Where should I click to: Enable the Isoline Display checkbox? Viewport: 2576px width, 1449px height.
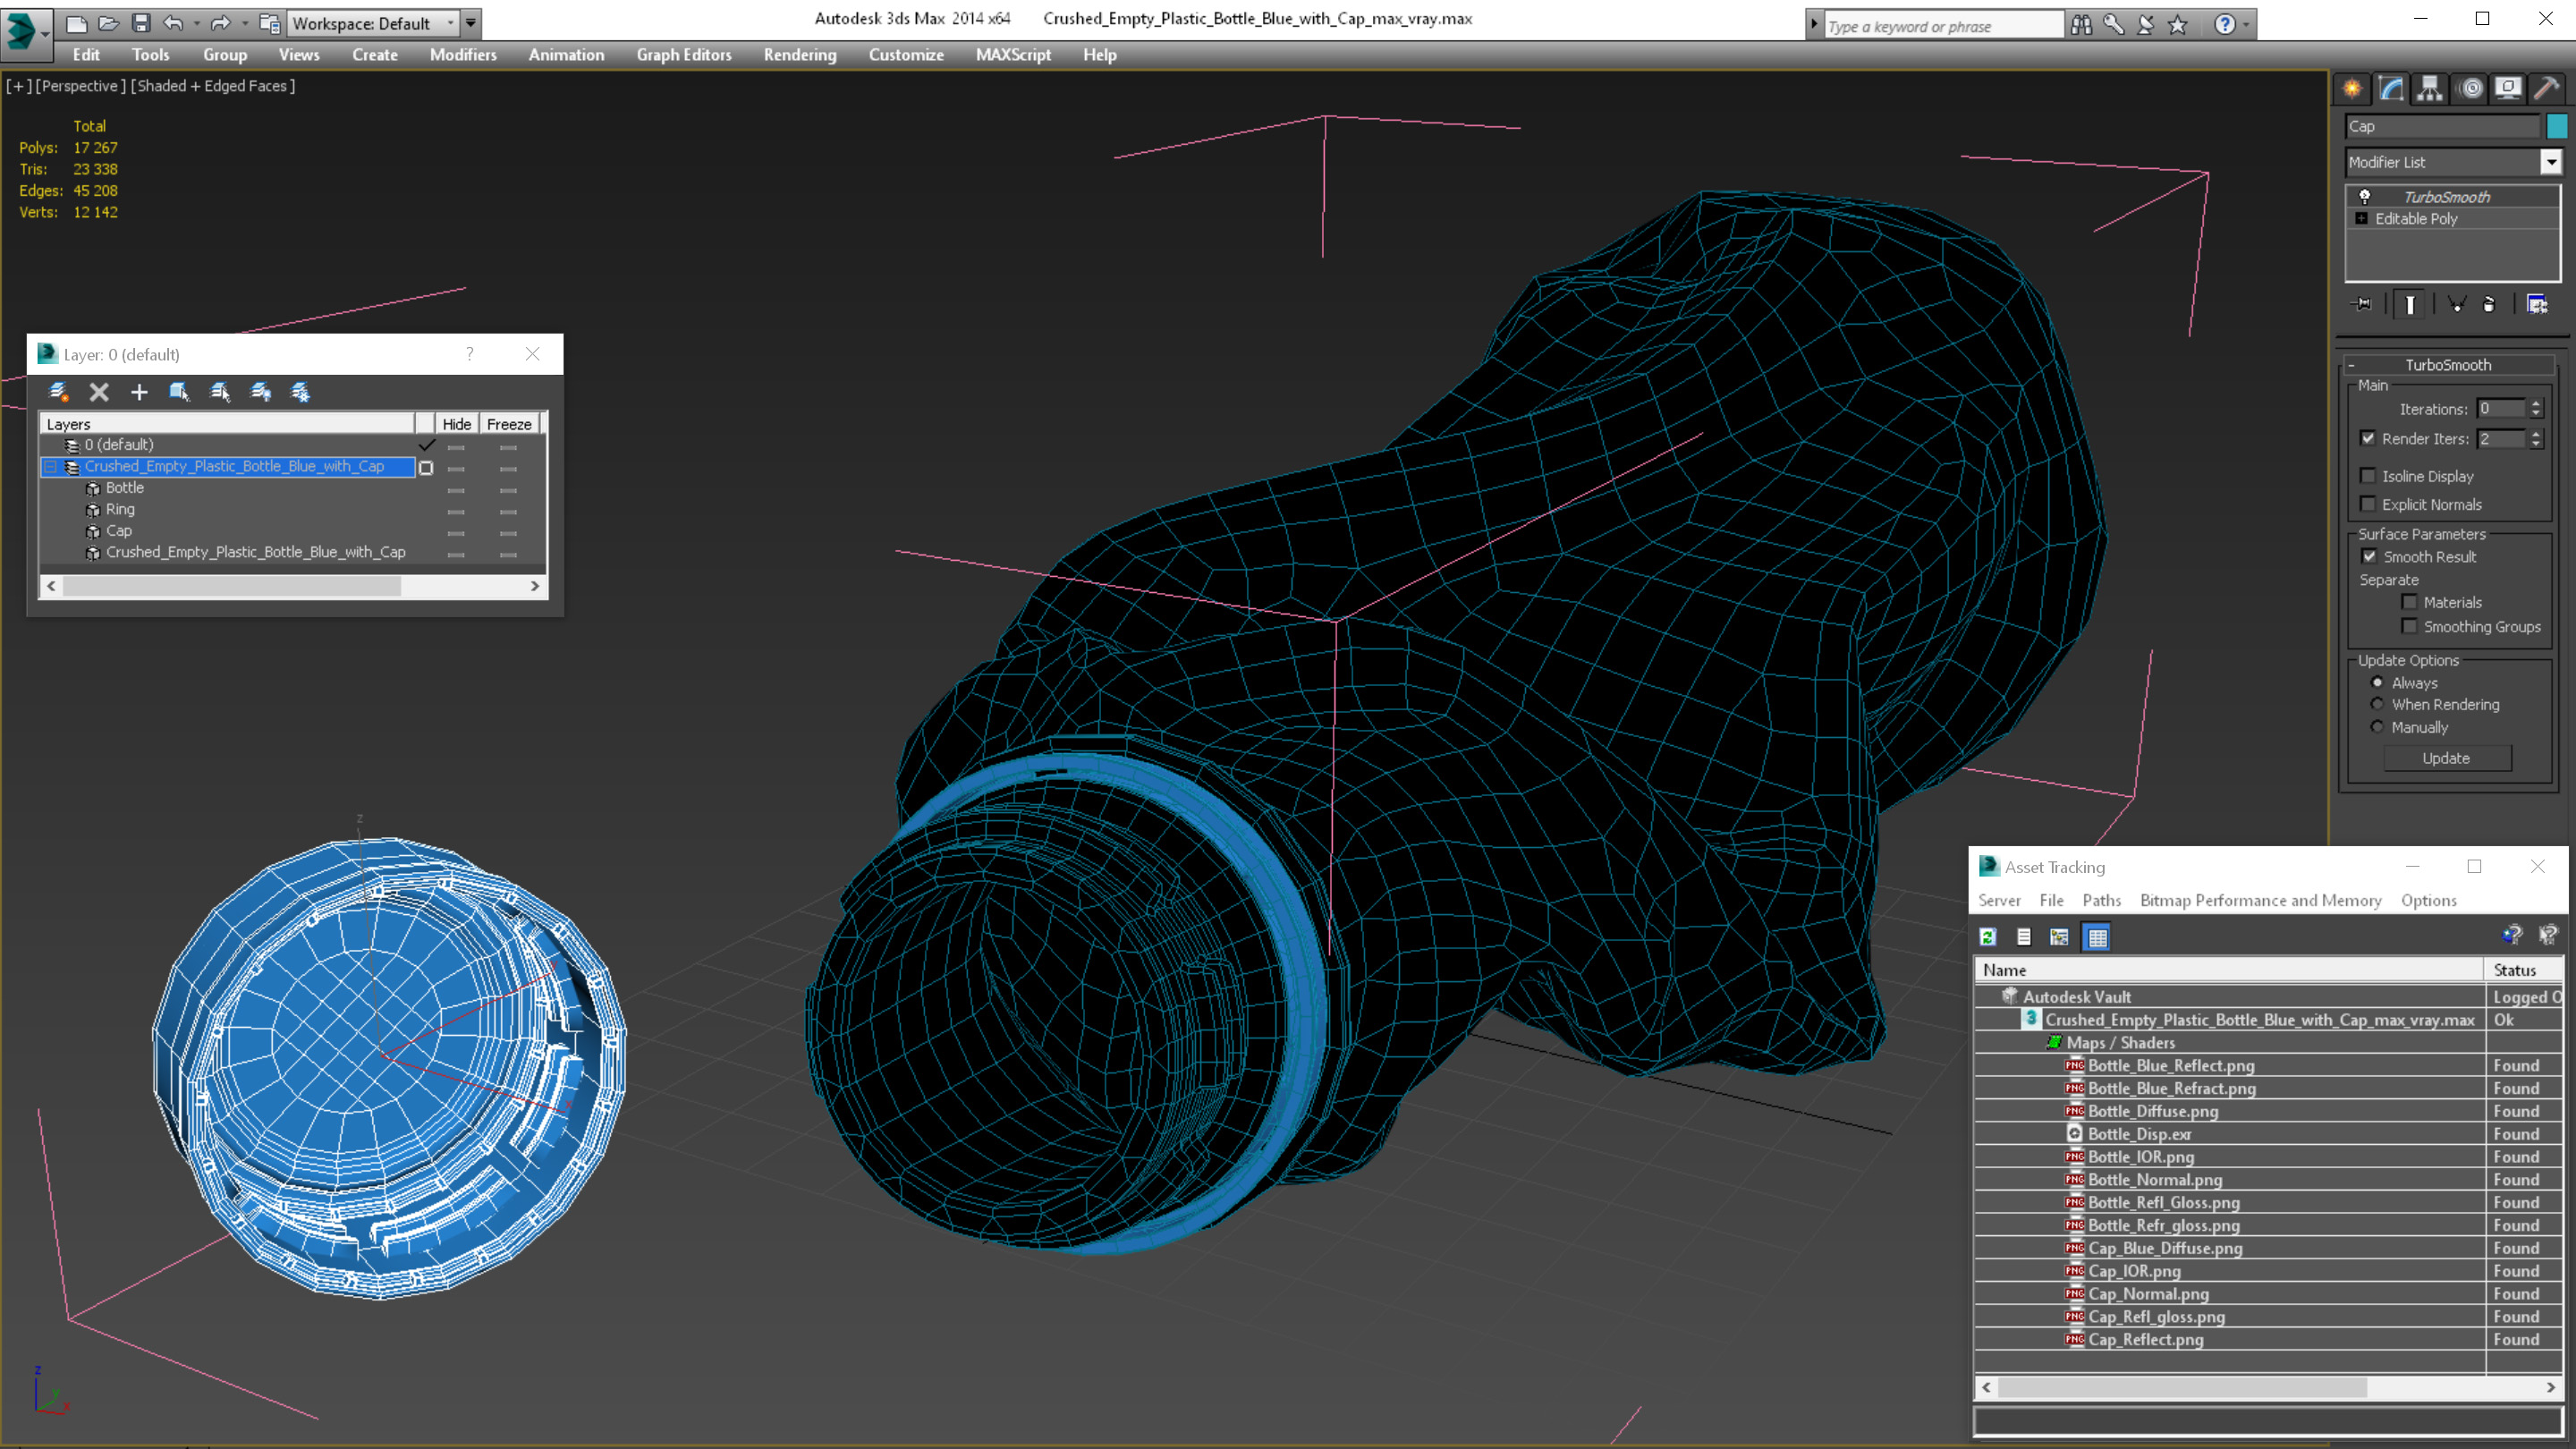coord(2368,476)
